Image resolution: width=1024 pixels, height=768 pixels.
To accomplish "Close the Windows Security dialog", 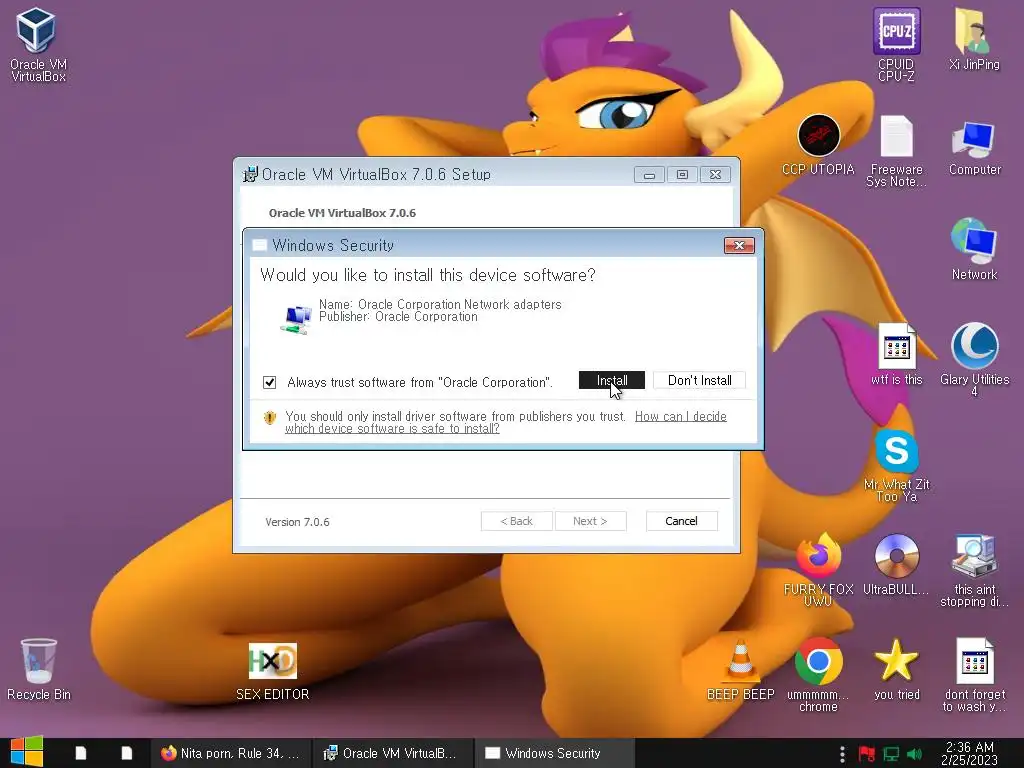I will click(739, 245).
